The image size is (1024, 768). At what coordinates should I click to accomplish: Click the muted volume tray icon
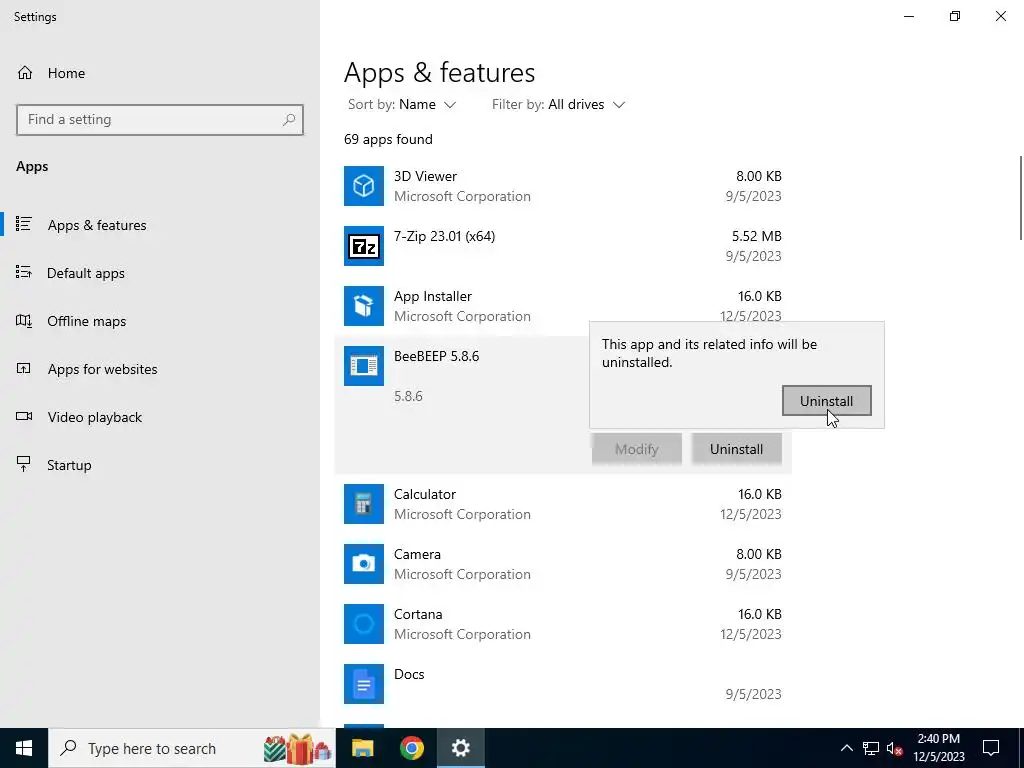[895, 748]
